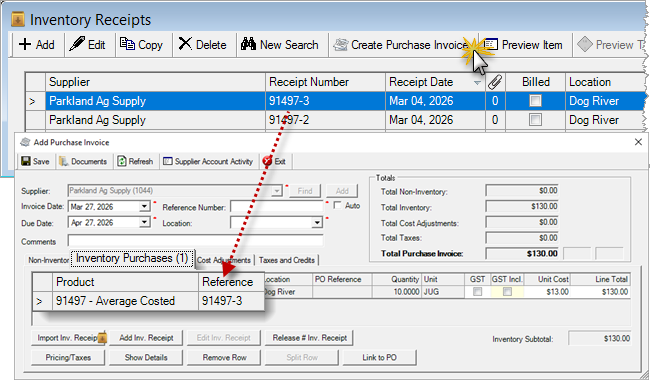Viewport: 650px width, 380px height.
Task: Click the Unit Cost cell $13.00
Action: [547, 292]
